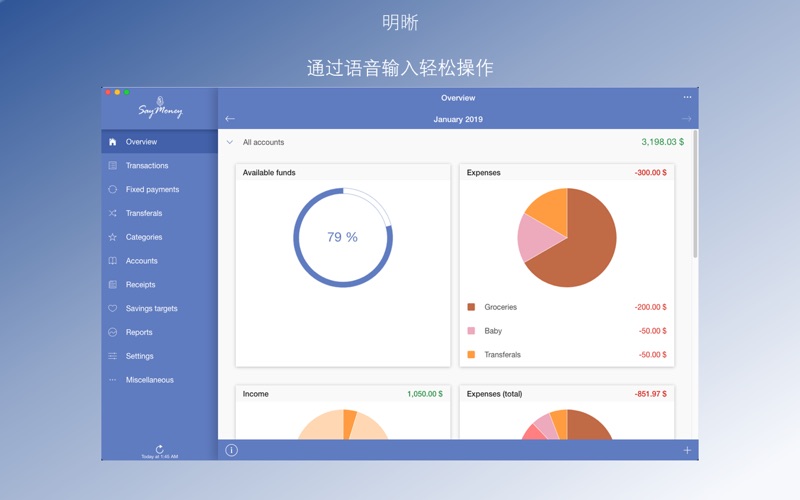Click the Expenses (total) card title
800x500 pixels.
494,394
